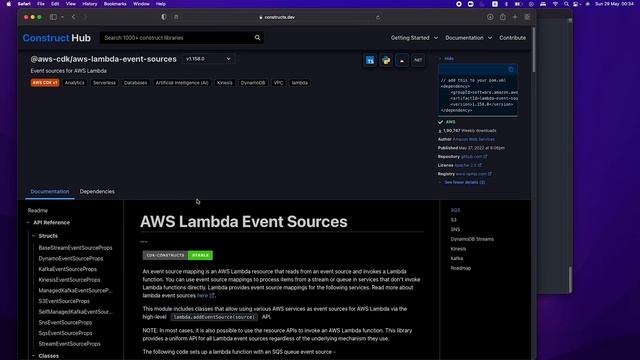Viewport: 640px width, 360px height.
Task: Collapse the Classes tree section
Action: coord(33,356)
